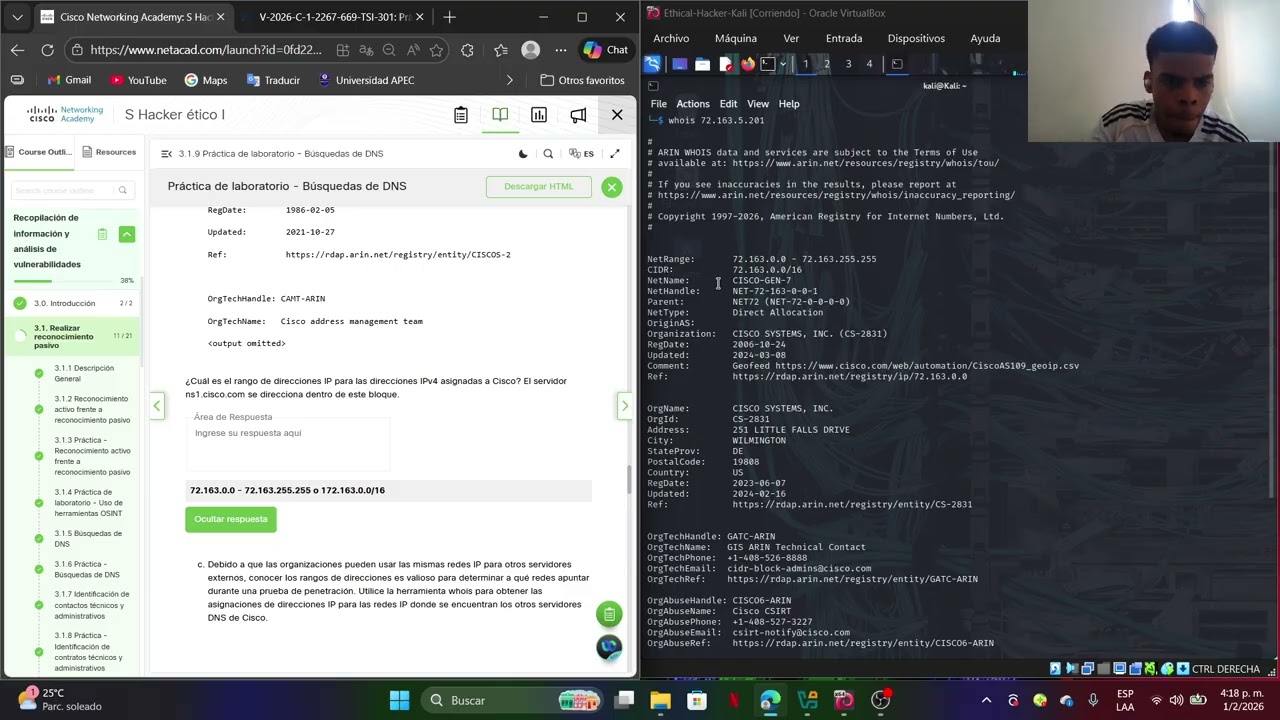
Task: Open a new browser tab with plus
Action: pos(449,17)
